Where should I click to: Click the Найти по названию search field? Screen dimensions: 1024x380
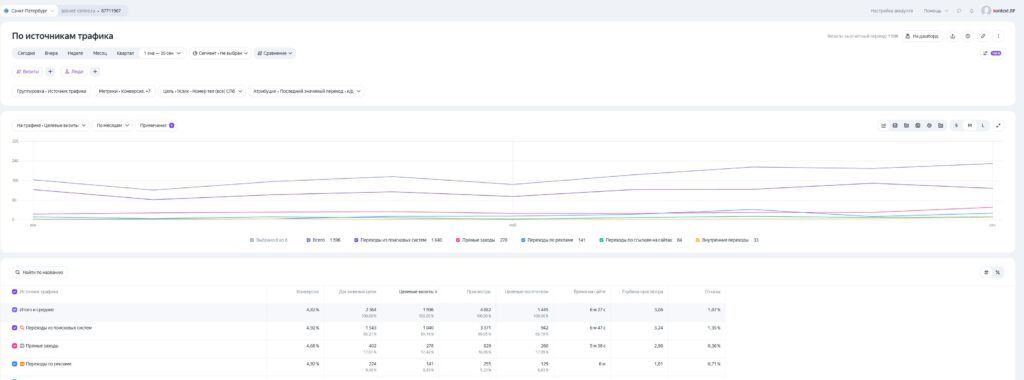[40, 272]
